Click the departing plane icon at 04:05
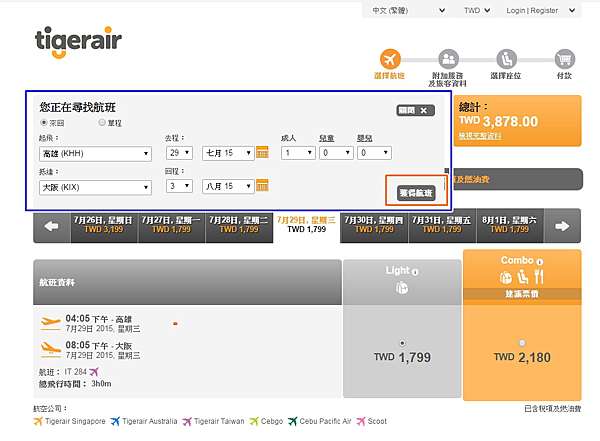The width and height of the screenshot is (600, 441). click(51, 323)
